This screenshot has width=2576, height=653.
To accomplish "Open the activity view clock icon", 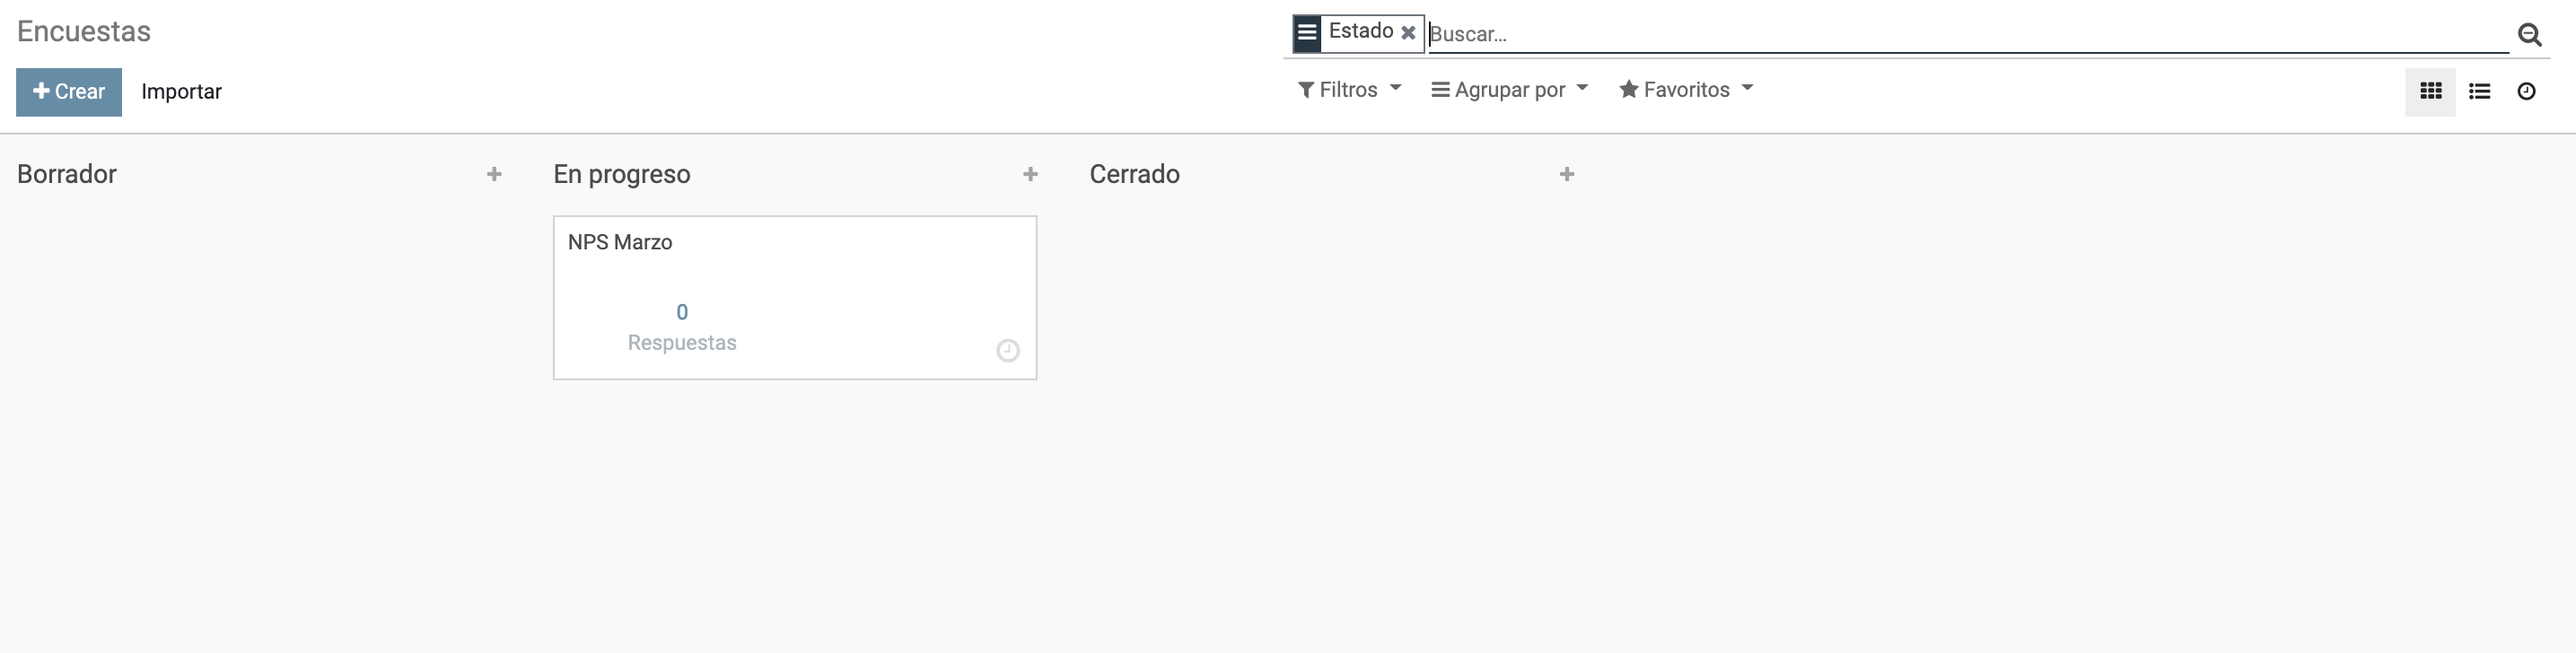I will pyautogui.click(x=2526, y=91).
